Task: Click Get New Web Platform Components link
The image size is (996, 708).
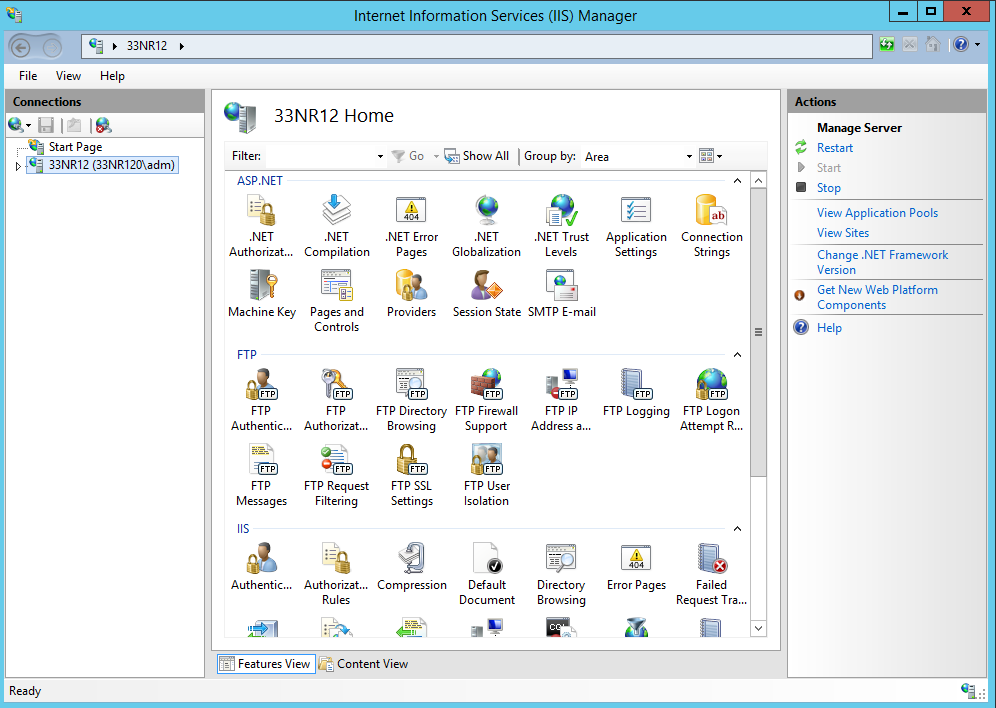Action: [x=877, y=297]
